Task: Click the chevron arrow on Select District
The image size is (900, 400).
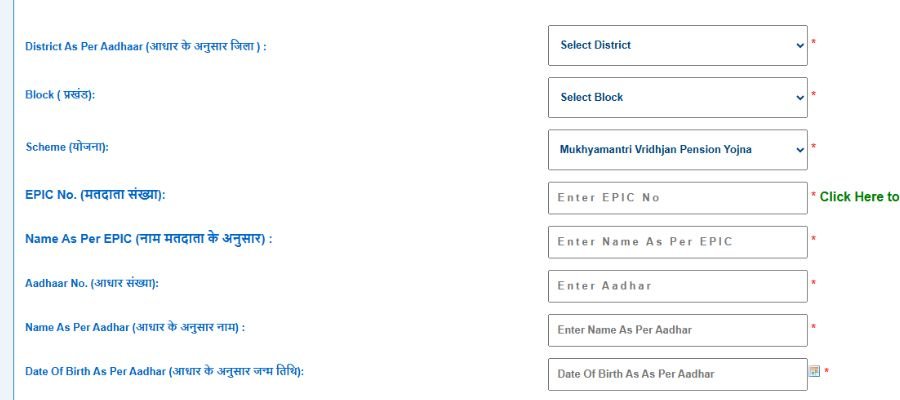Action: coord(800,45)
